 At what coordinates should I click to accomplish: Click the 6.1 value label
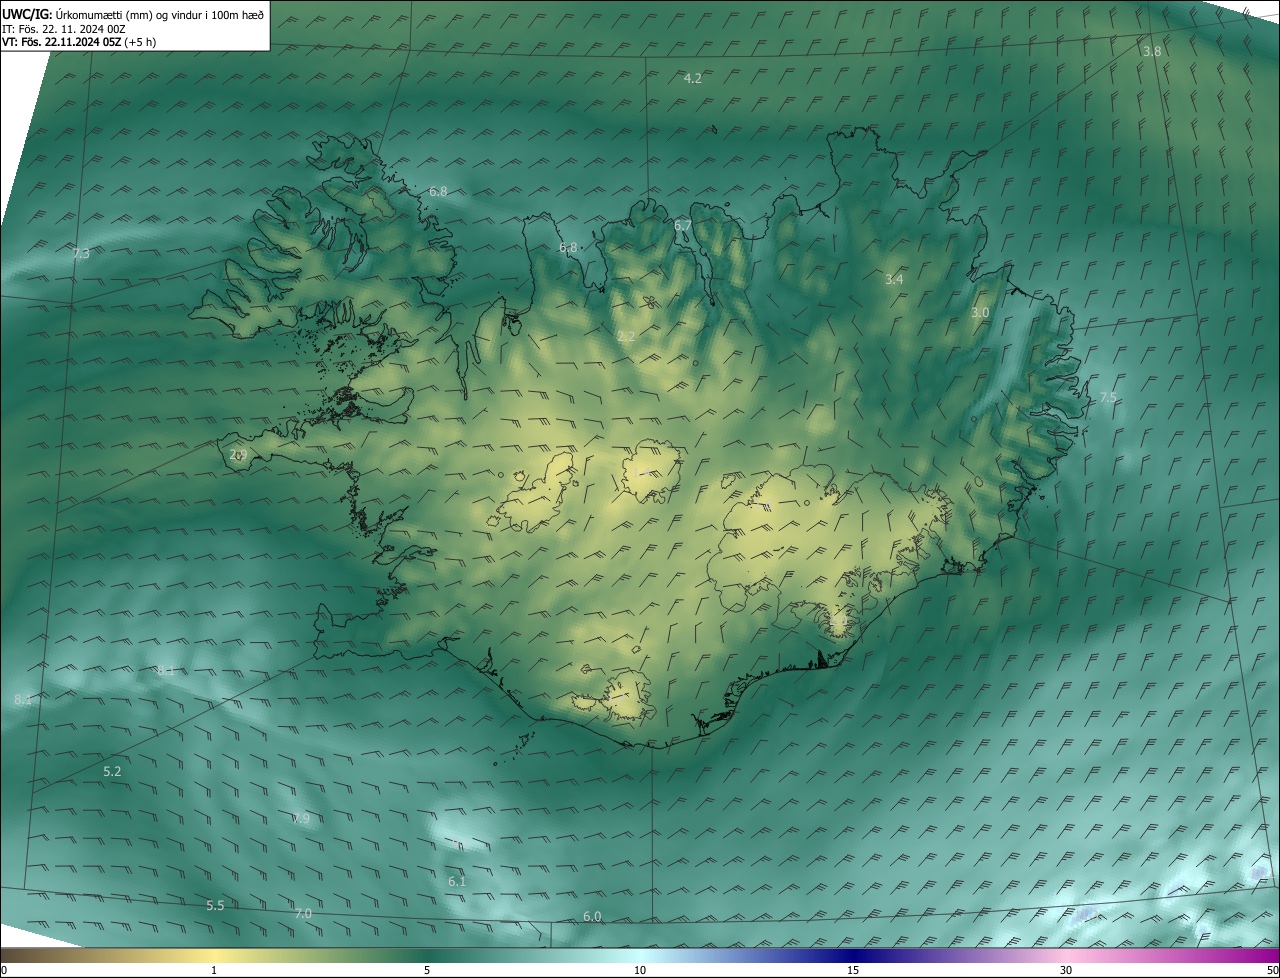pos(457,882)
